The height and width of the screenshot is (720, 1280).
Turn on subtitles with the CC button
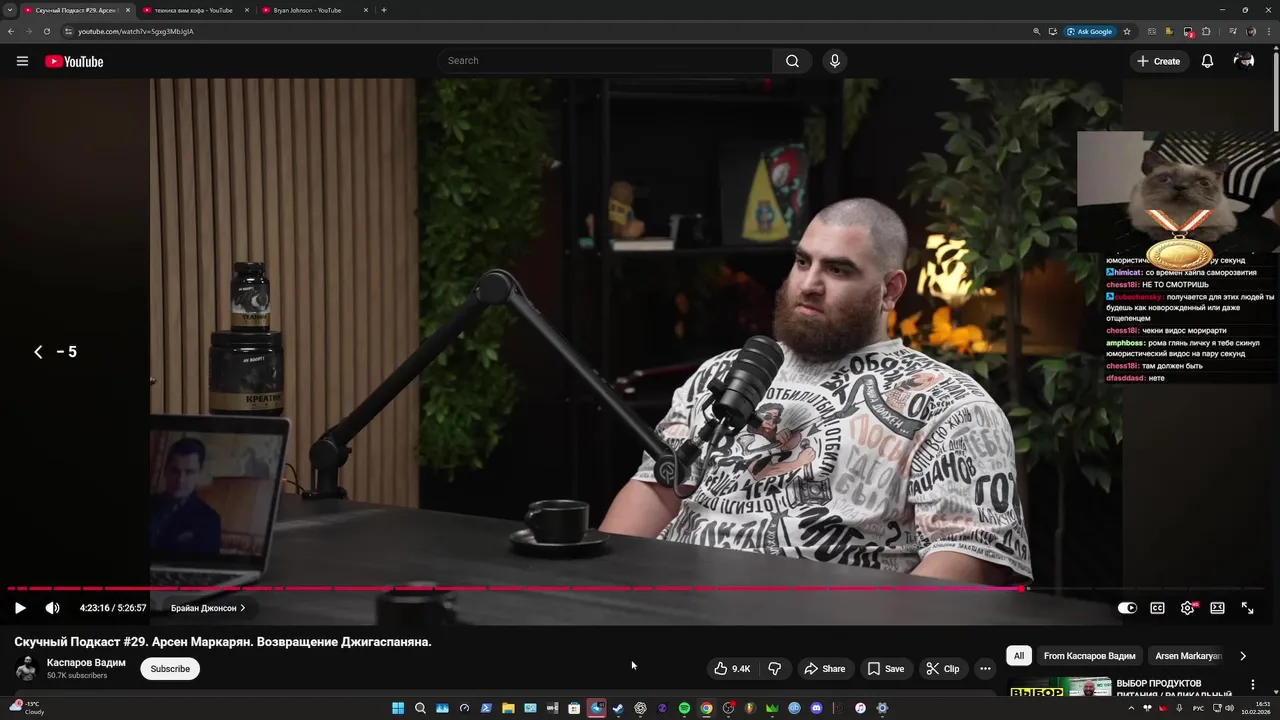pos(1157,608)
